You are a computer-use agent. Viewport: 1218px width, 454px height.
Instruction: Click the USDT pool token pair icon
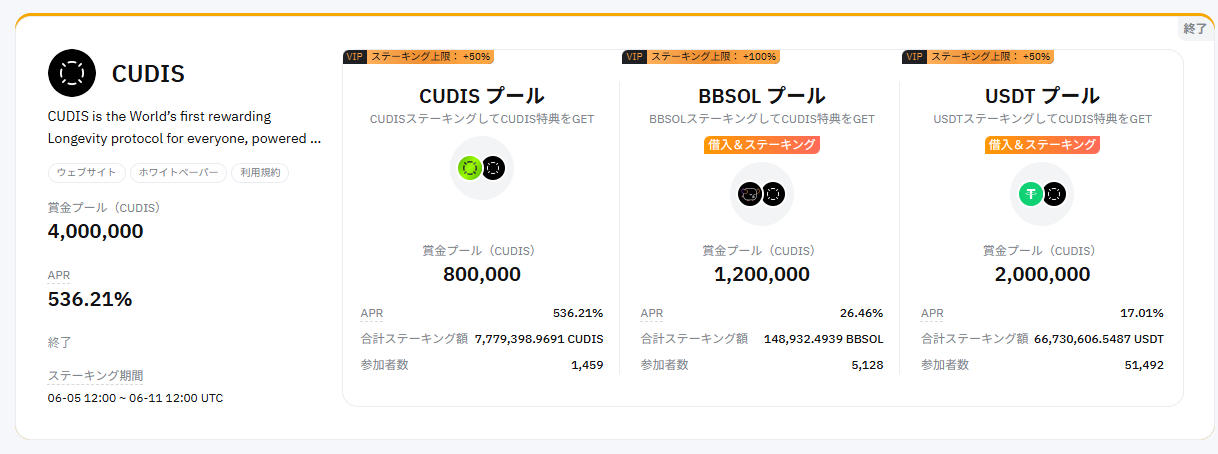pyautogui.click(x=1042, y=194)
